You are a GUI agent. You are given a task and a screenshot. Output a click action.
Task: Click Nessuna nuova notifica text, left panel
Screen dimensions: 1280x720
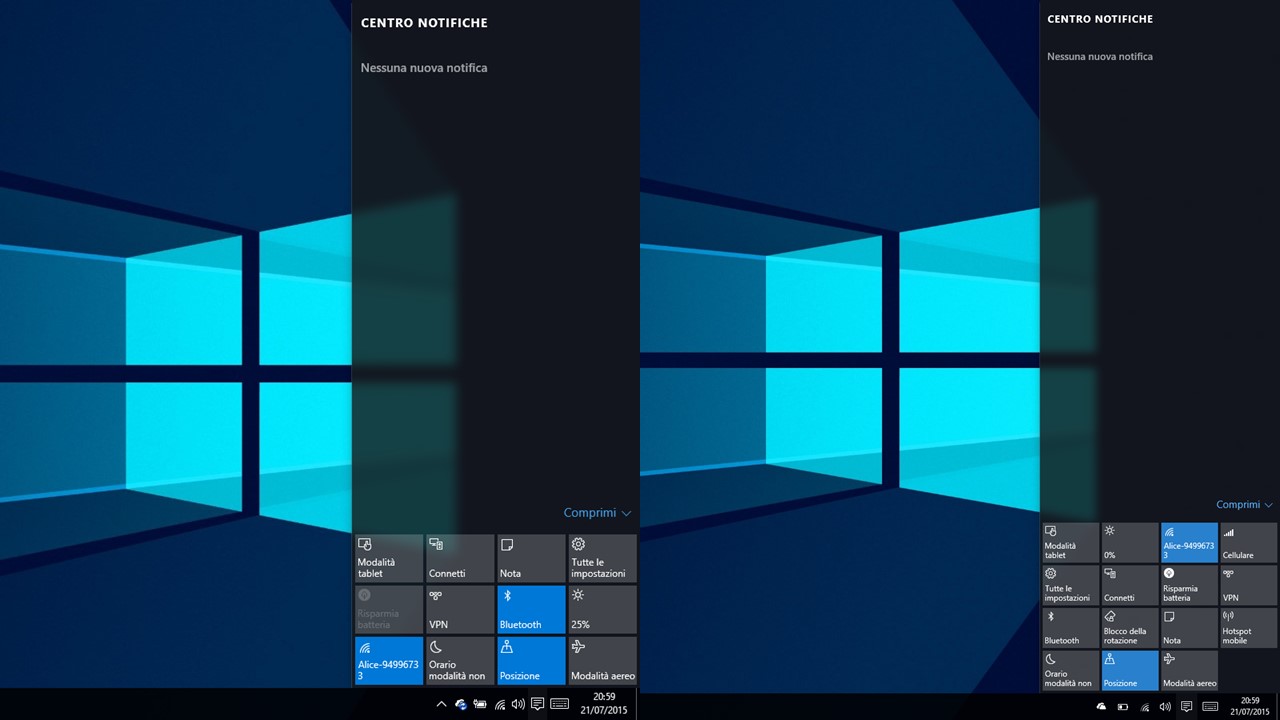click(x=424, y=68)
